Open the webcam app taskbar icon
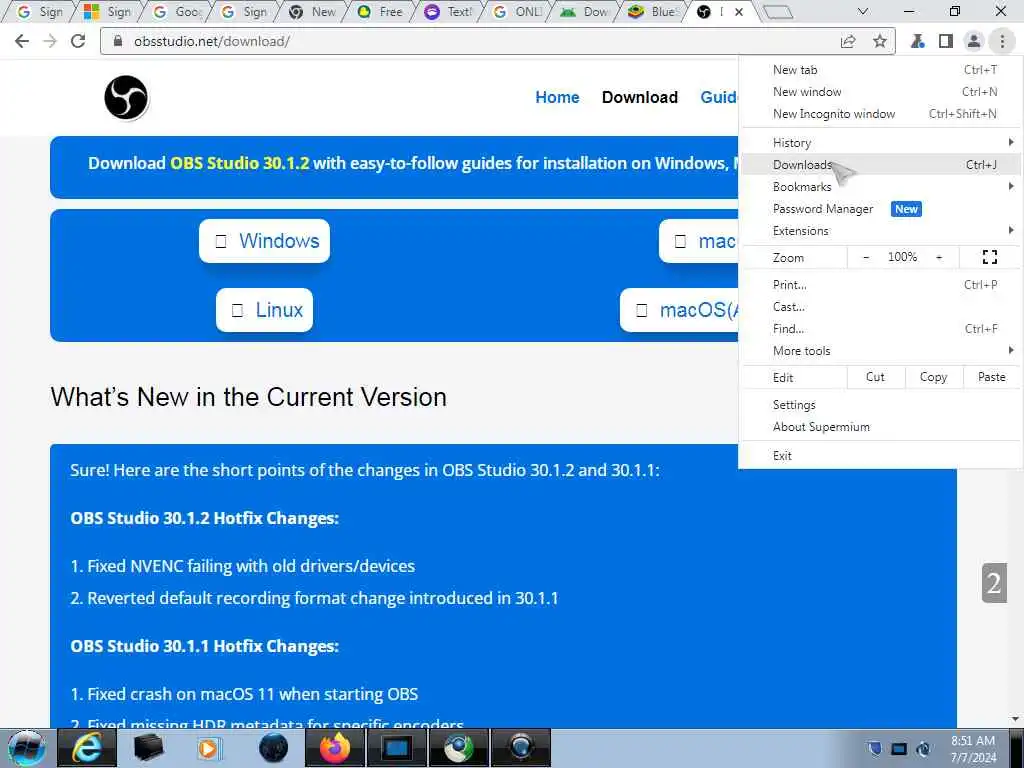1024x768 pixels. tap(520, 748)
